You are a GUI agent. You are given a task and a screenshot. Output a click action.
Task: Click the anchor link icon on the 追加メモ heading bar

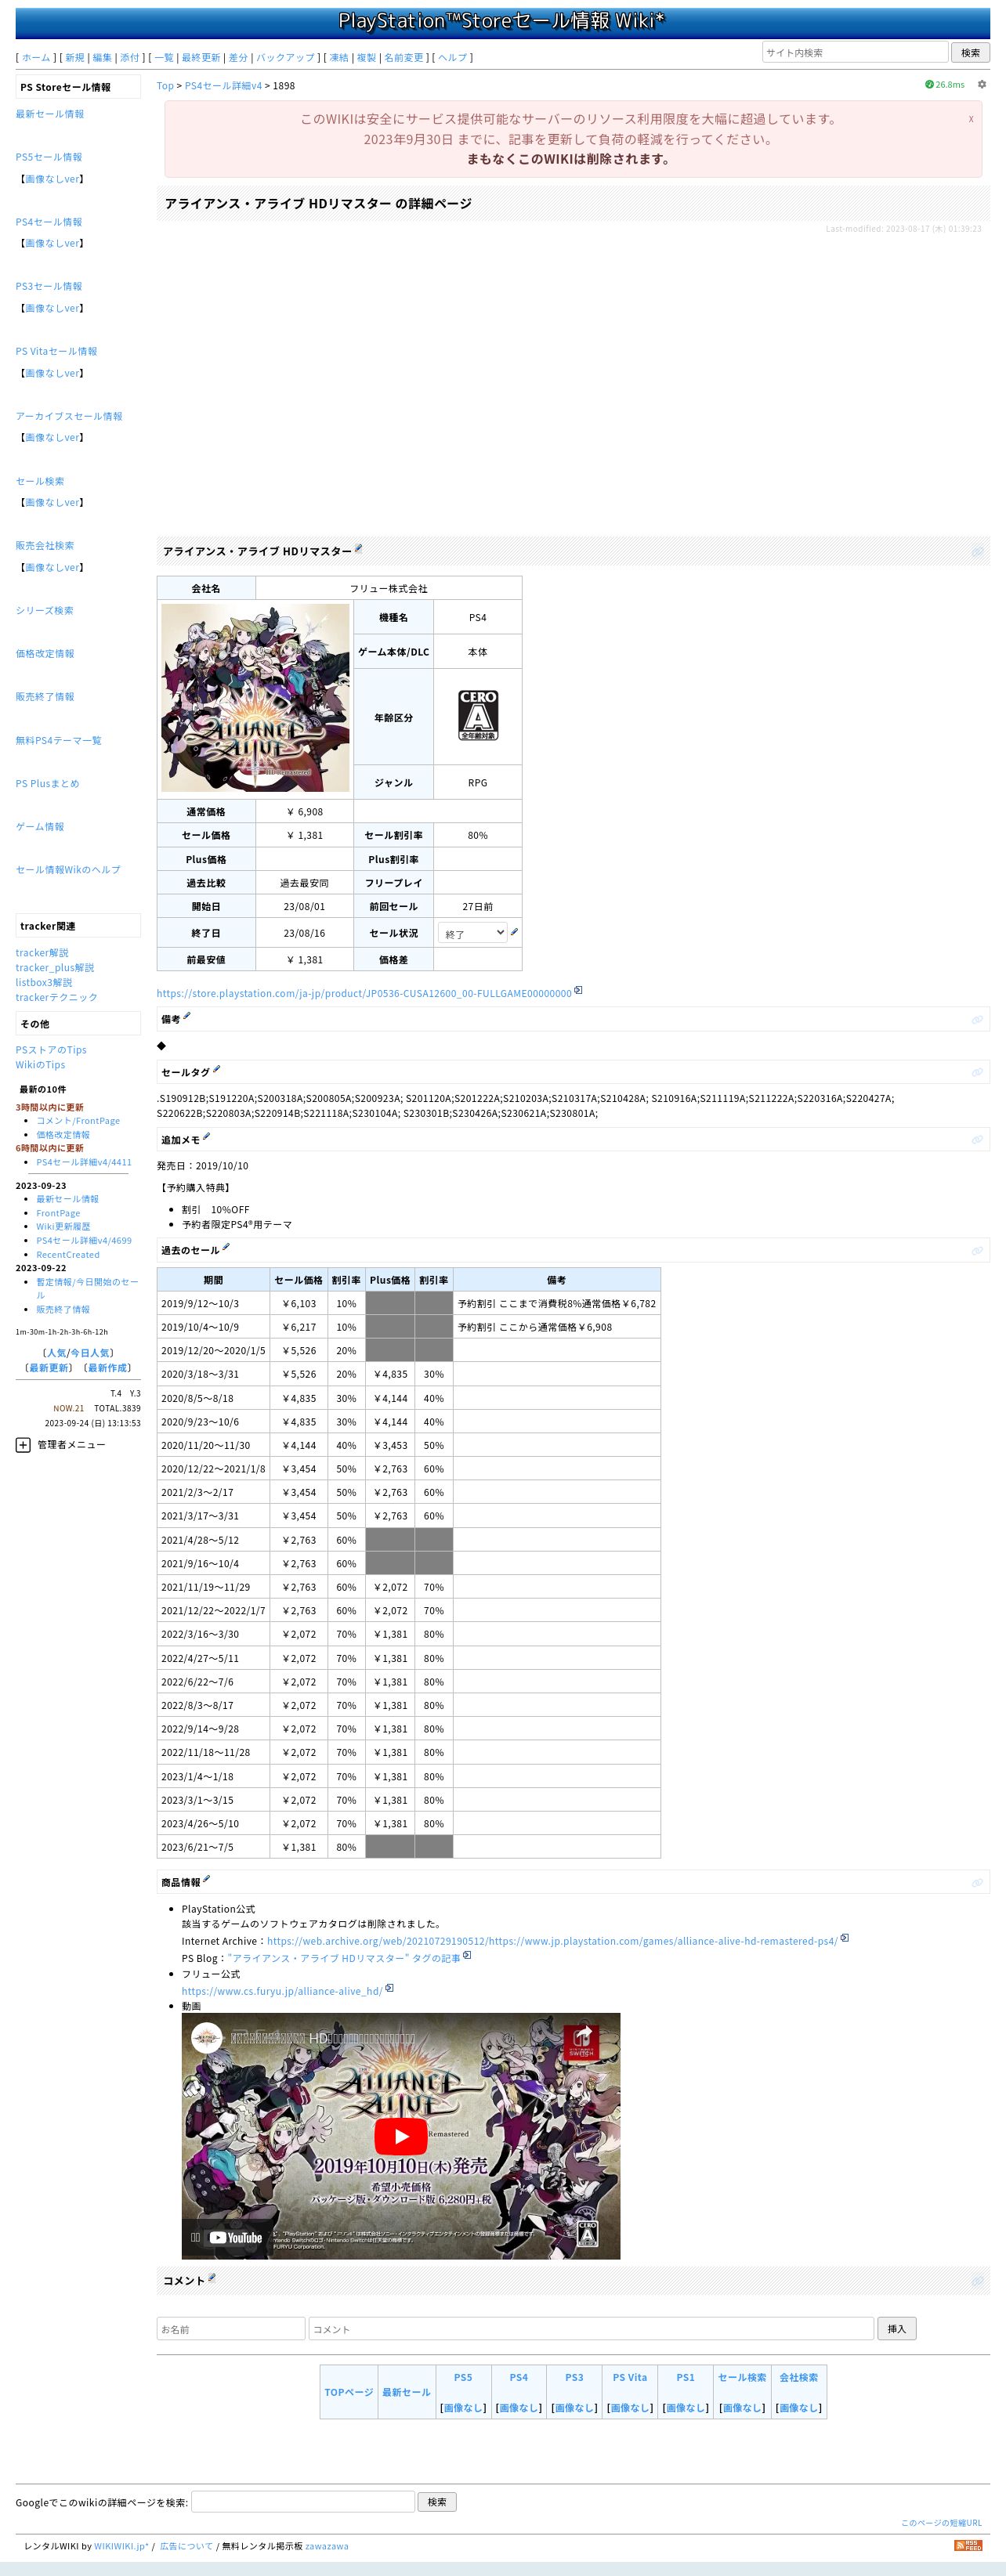tap(977, 1140)
